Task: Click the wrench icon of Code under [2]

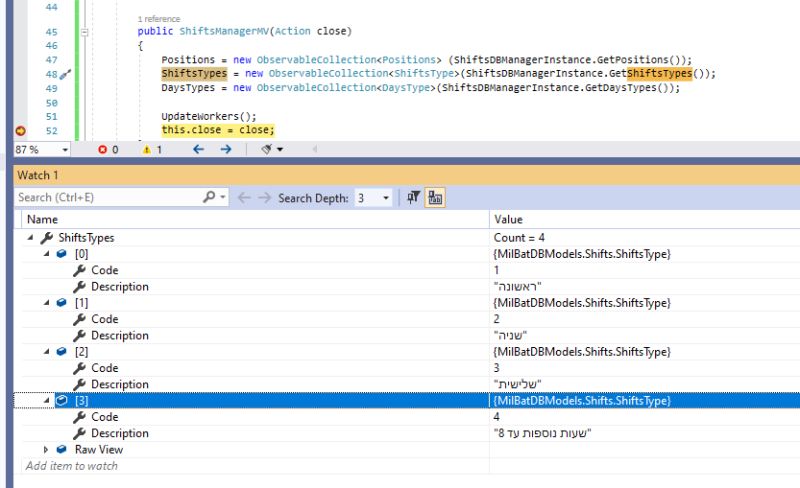Action: coord(79,368)
